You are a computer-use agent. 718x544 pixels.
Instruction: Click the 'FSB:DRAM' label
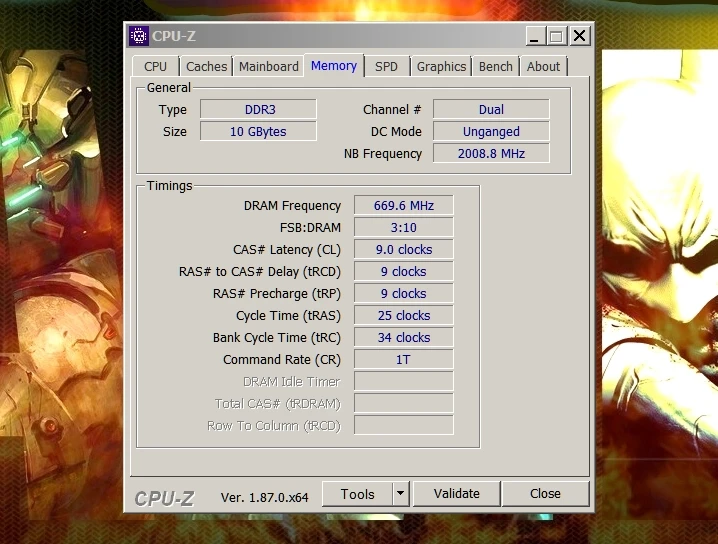coord(310,228)
